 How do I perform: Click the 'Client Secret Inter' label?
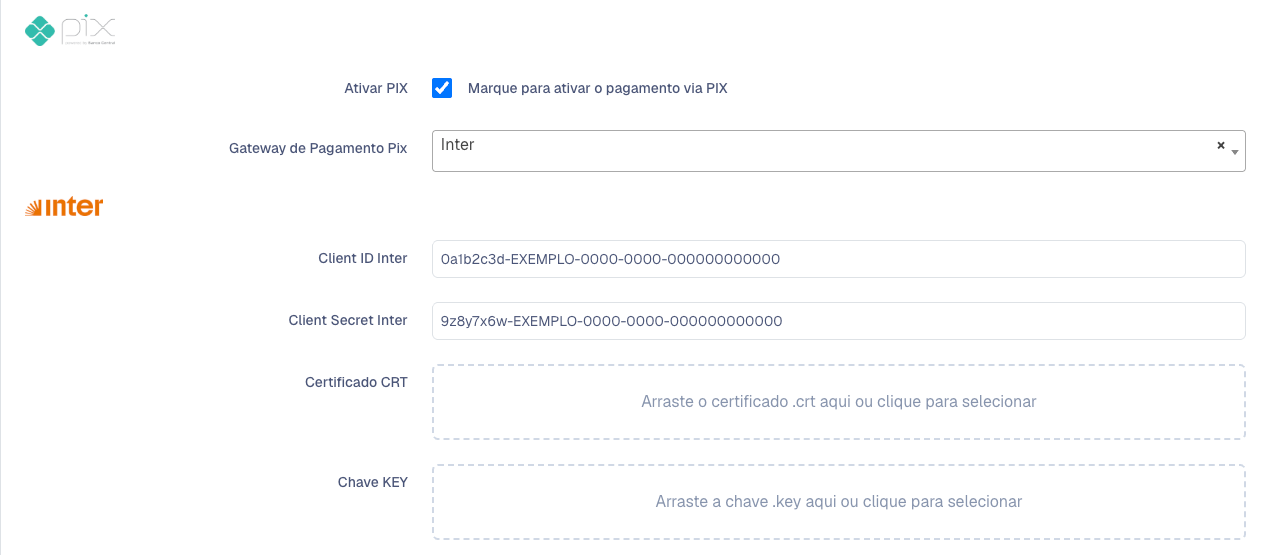[x=348, y=320]
